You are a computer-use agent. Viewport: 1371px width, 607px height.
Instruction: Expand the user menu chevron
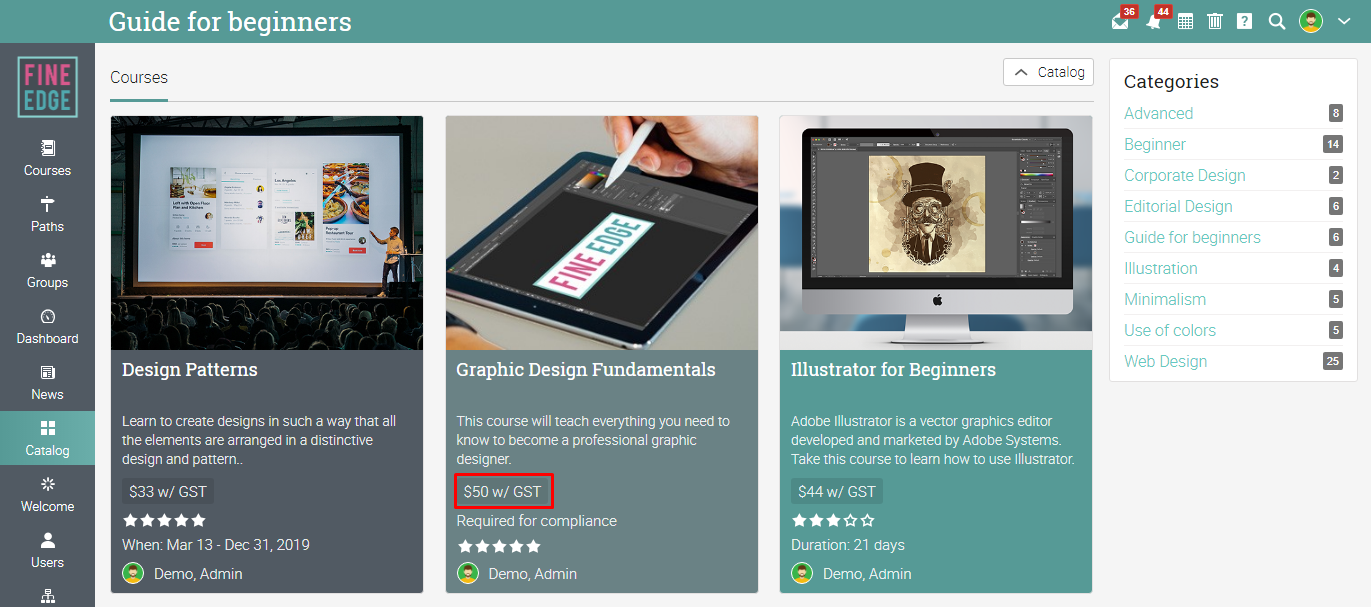[x=1344, y=21]
